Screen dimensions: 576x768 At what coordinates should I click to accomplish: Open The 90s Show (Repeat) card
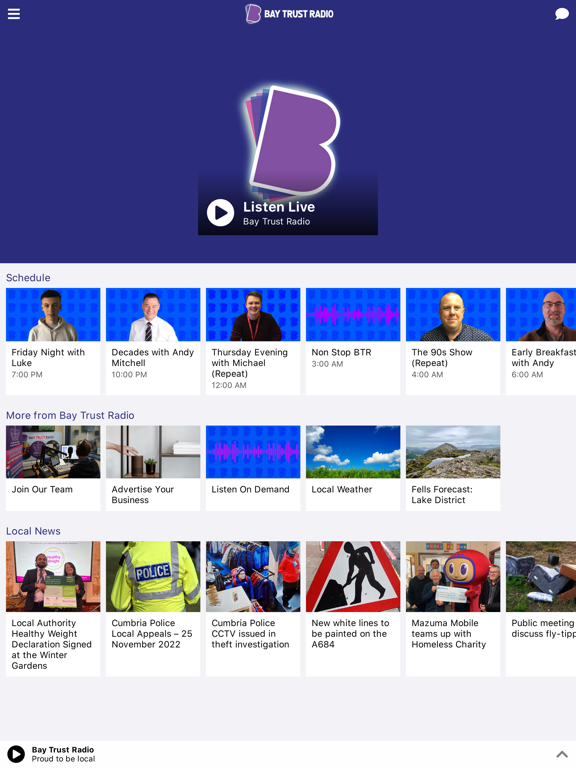(453, 341)
